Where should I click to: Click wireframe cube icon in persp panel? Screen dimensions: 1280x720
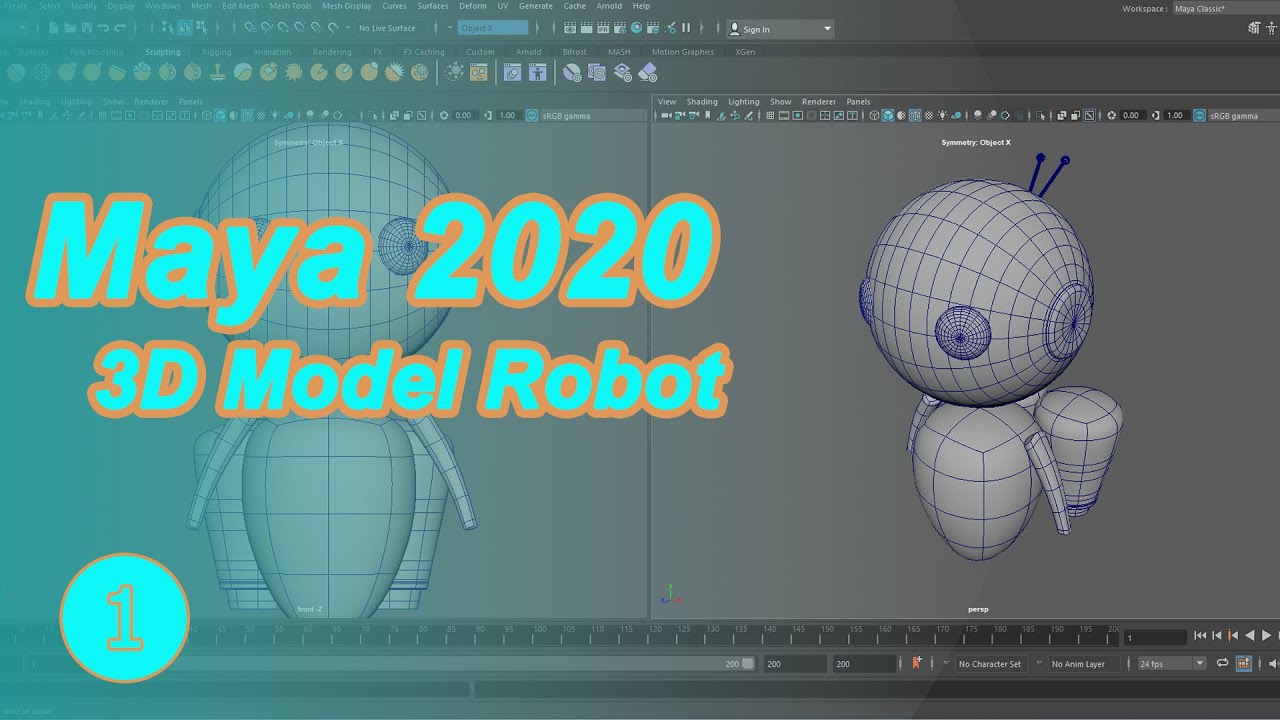[874, 115]
